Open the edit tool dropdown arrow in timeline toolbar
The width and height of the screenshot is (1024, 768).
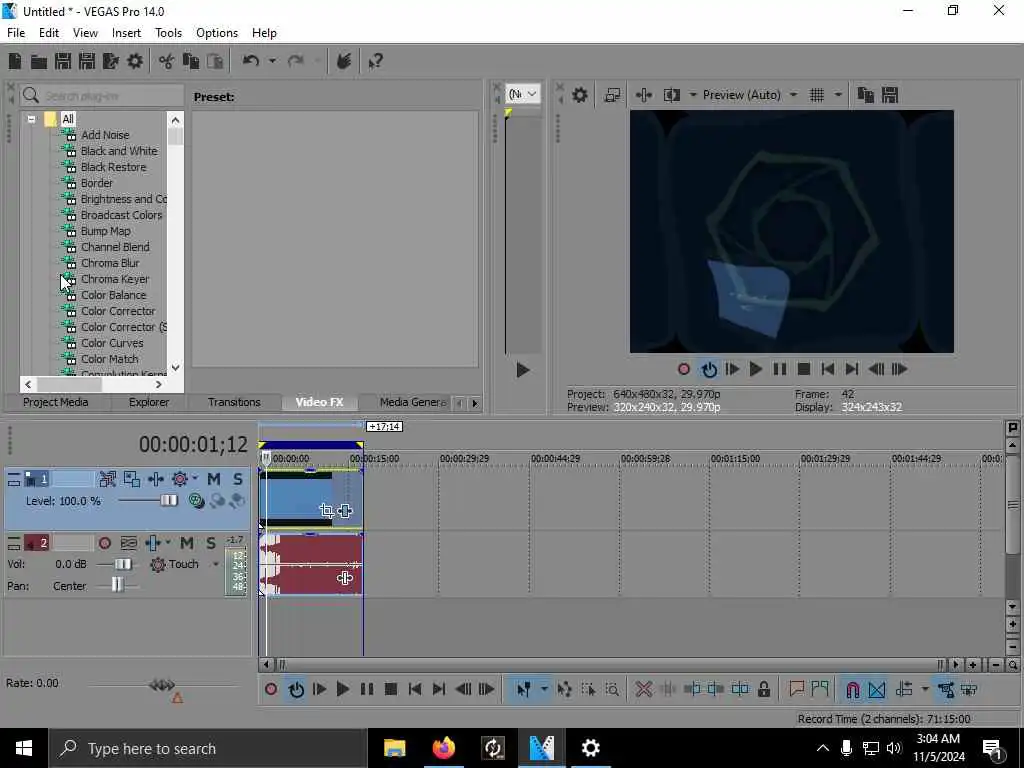tap(543, 689)
